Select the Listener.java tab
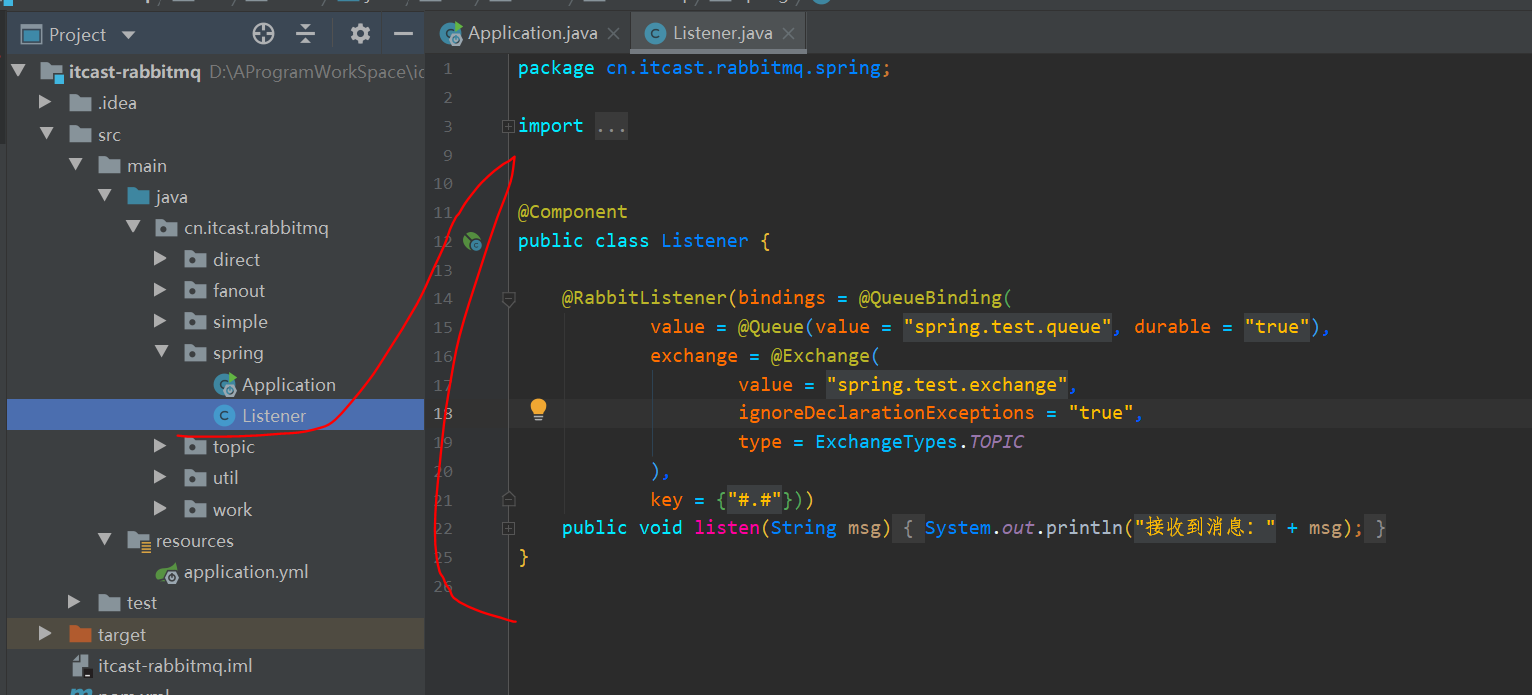 pos(722,33)
